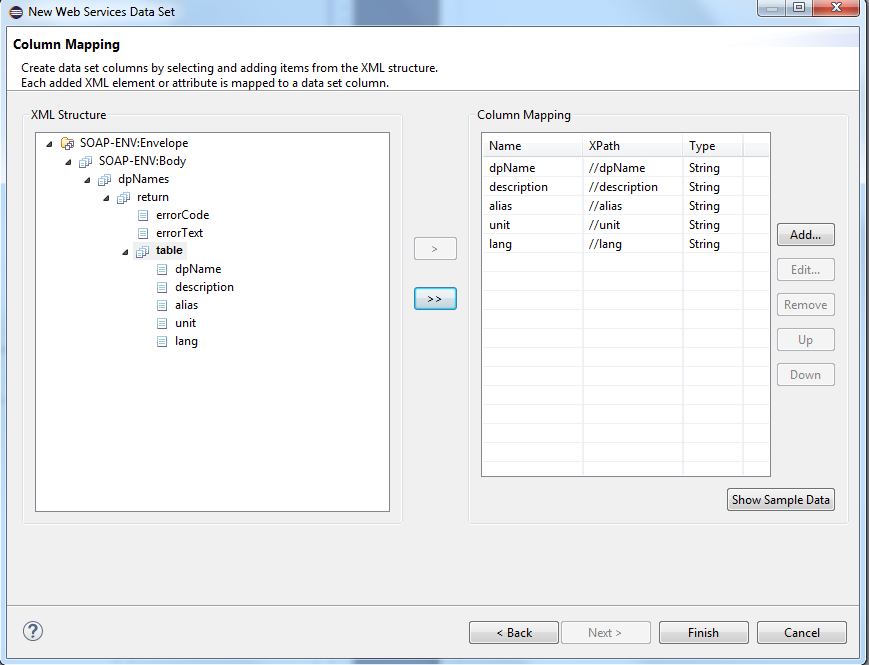Click the alias leaf icon in tree

point(162,305)
